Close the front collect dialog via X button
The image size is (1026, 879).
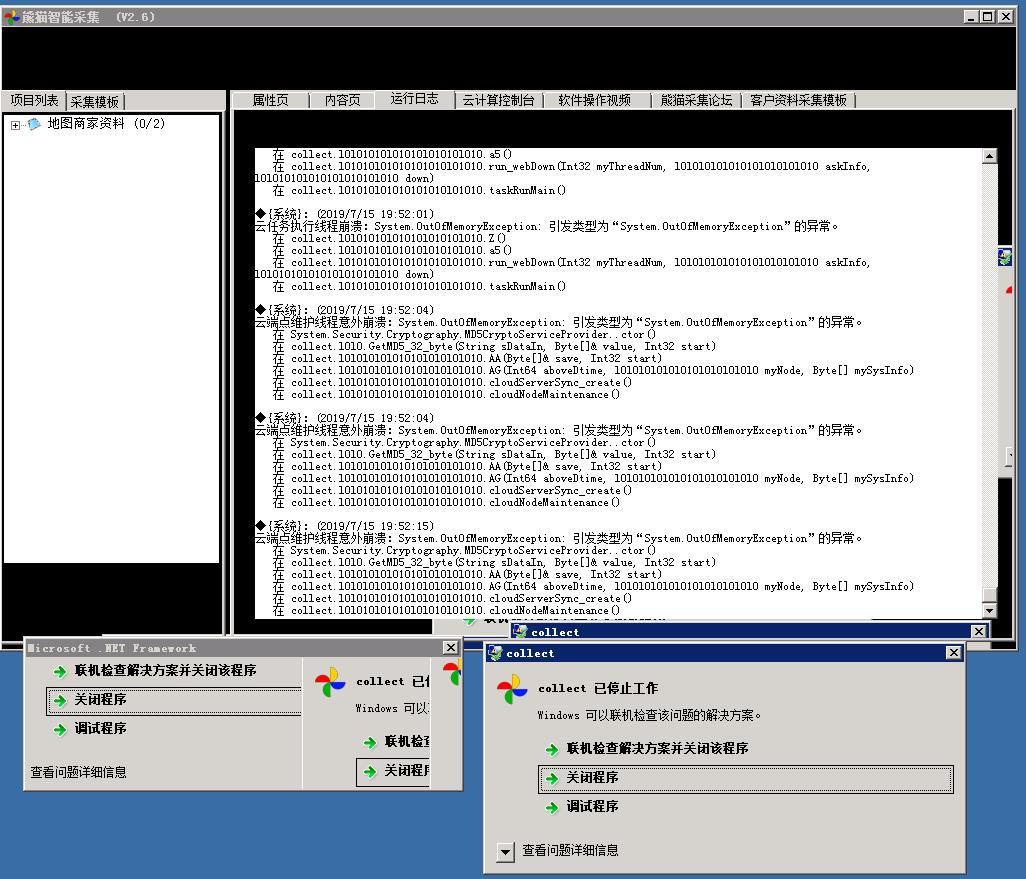953,653
